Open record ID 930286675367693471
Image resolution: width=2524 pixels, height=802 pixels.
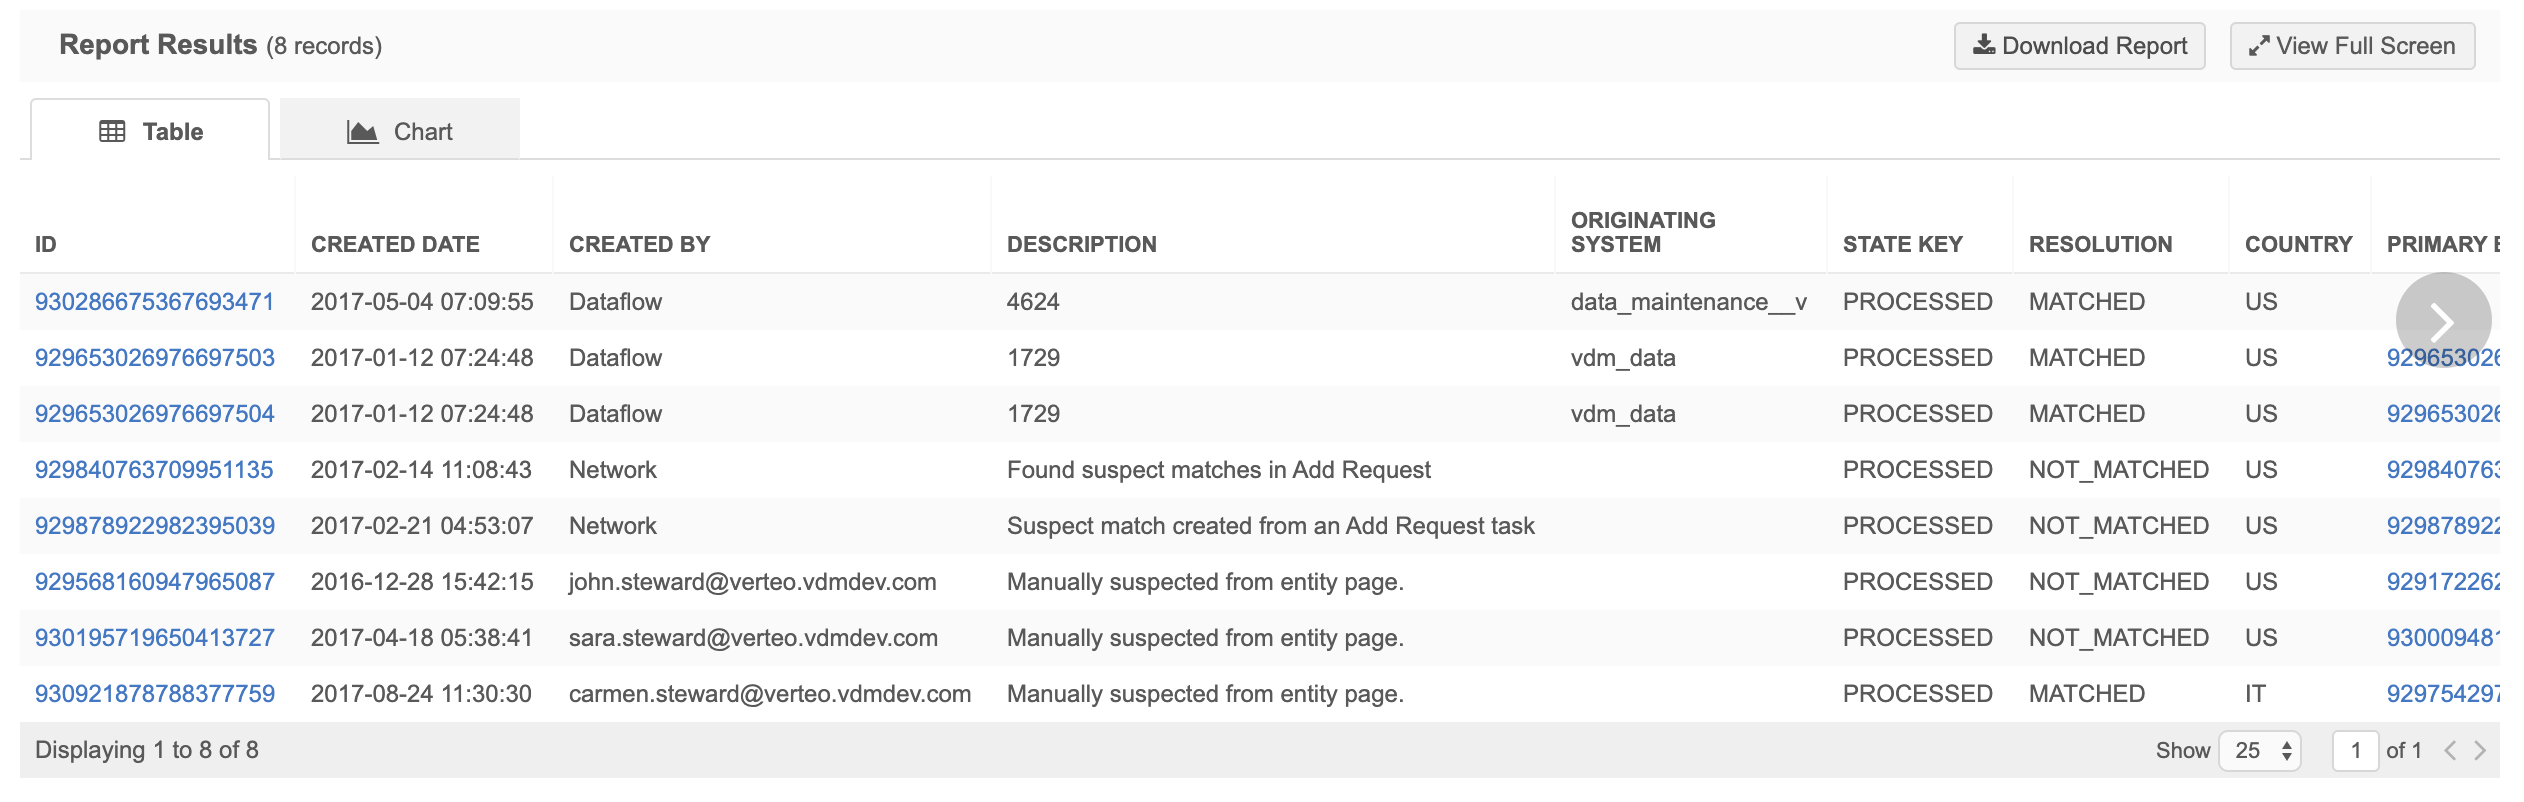point(154,302)
